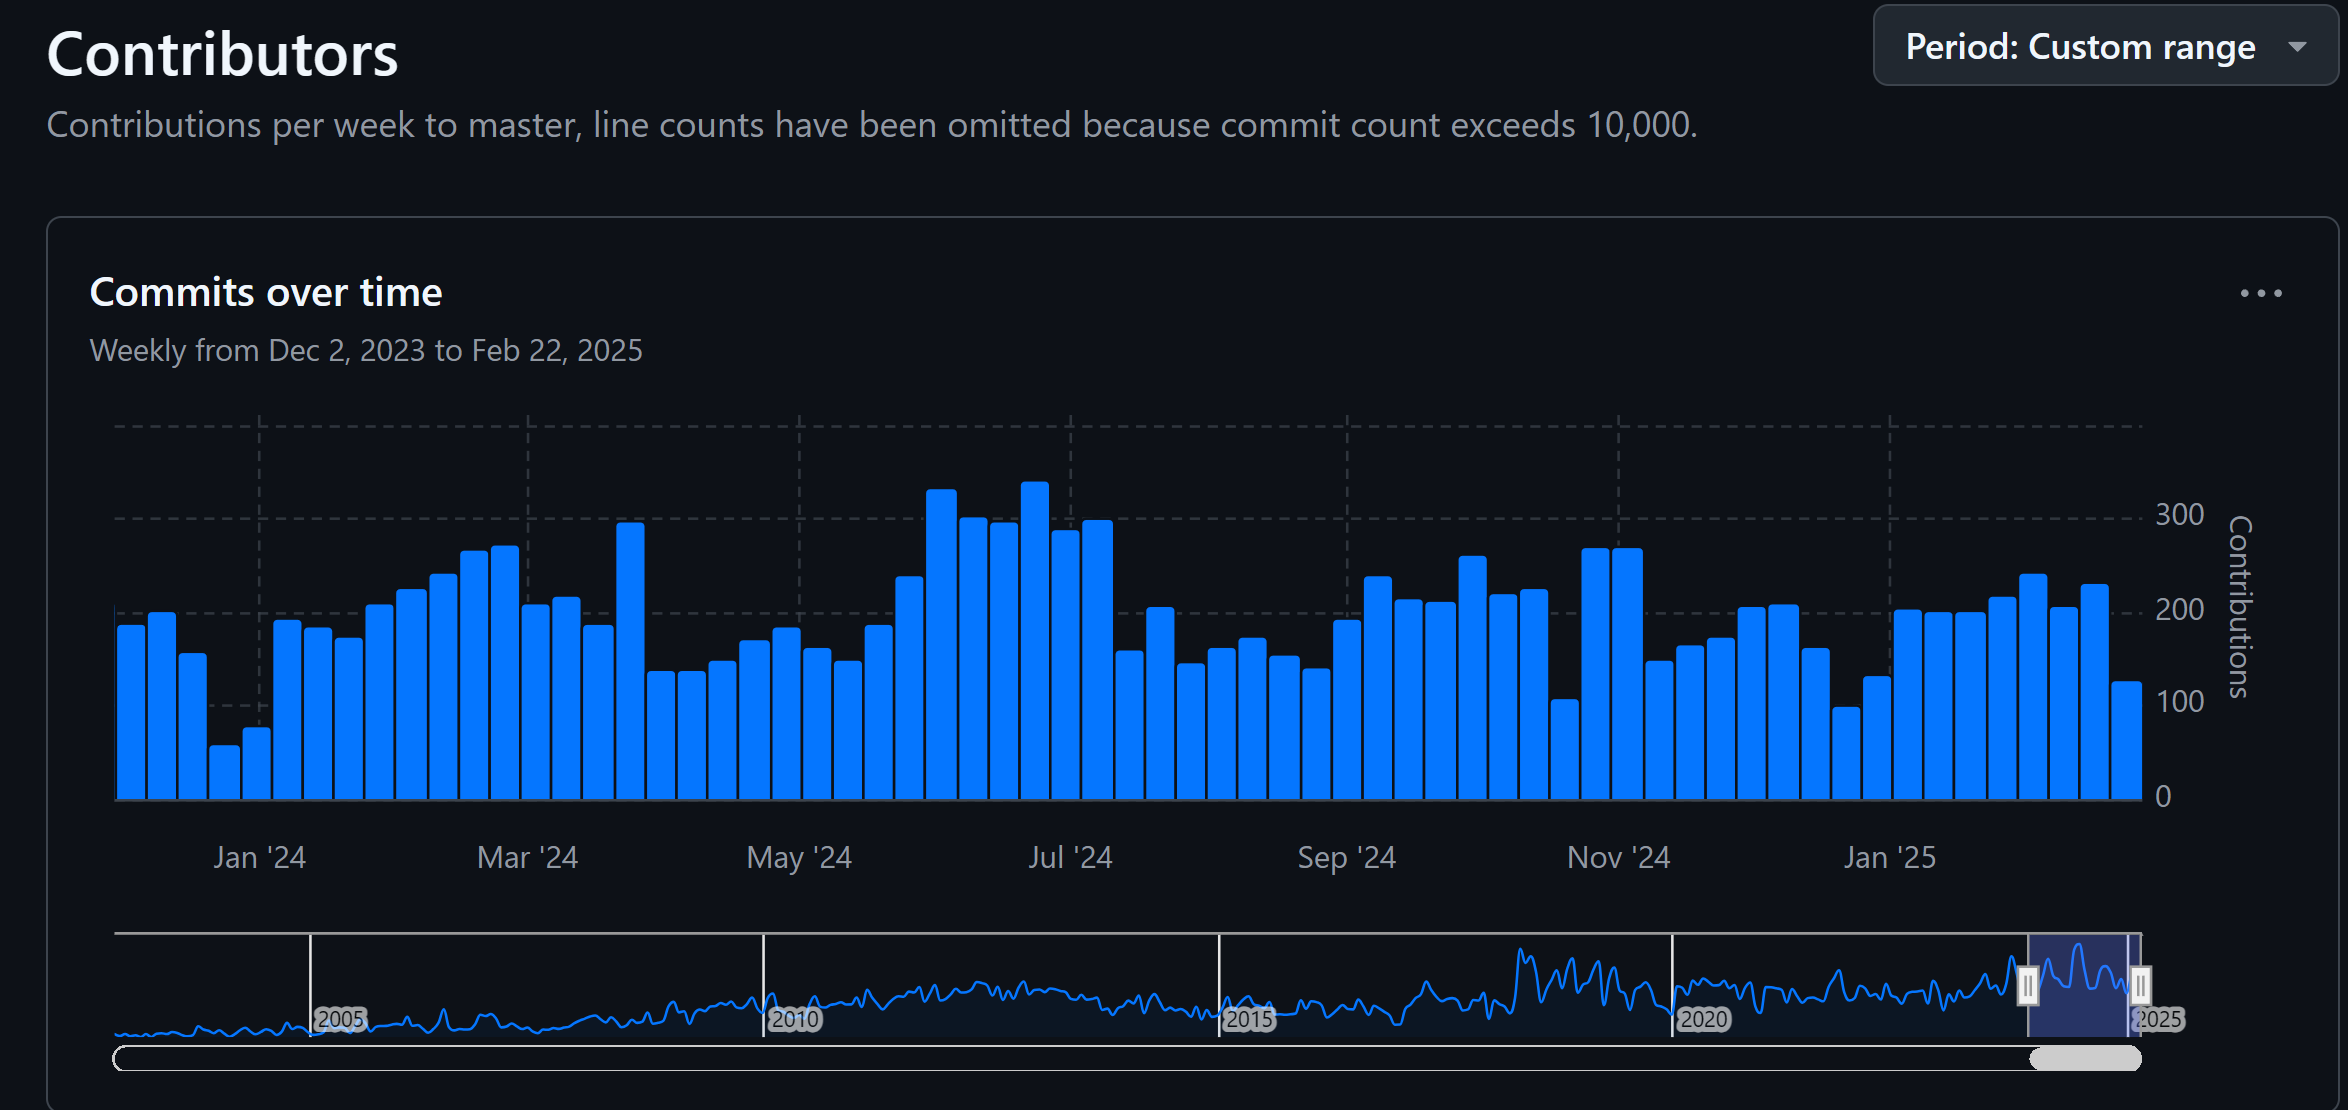Click the 2010 marker on overview timeline
Viewport: 2348px width, 1110px height.
click(x=795, y=1019)
